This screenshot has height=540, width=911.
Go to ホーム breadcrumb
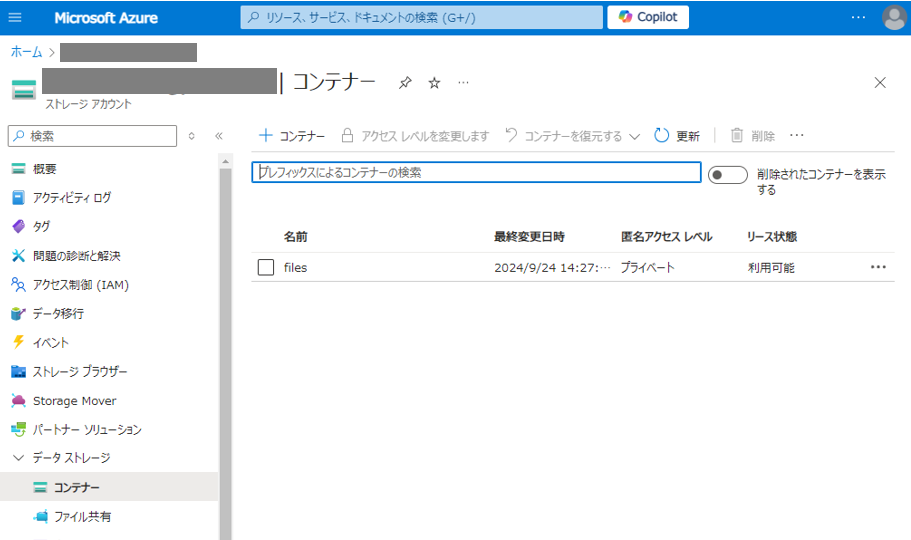point(26,52)
